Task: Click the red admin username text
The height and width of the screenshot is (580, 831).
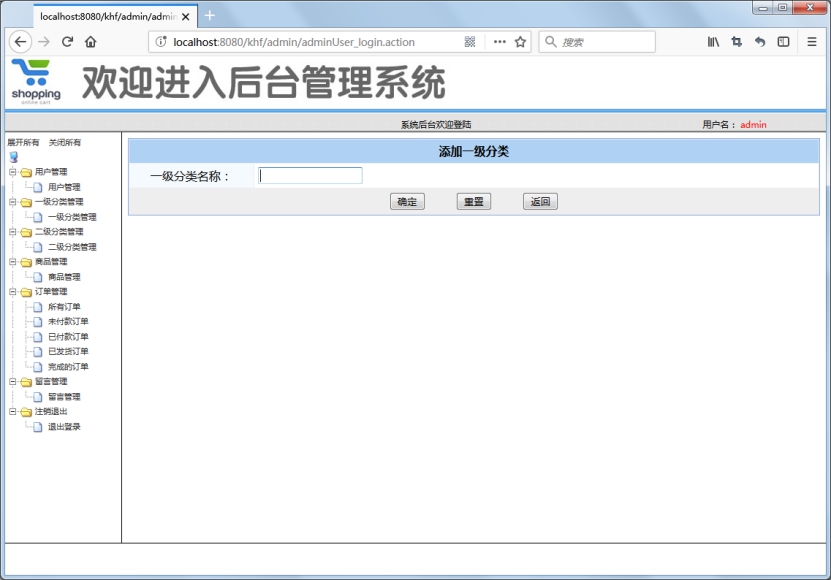Action: 753,125
